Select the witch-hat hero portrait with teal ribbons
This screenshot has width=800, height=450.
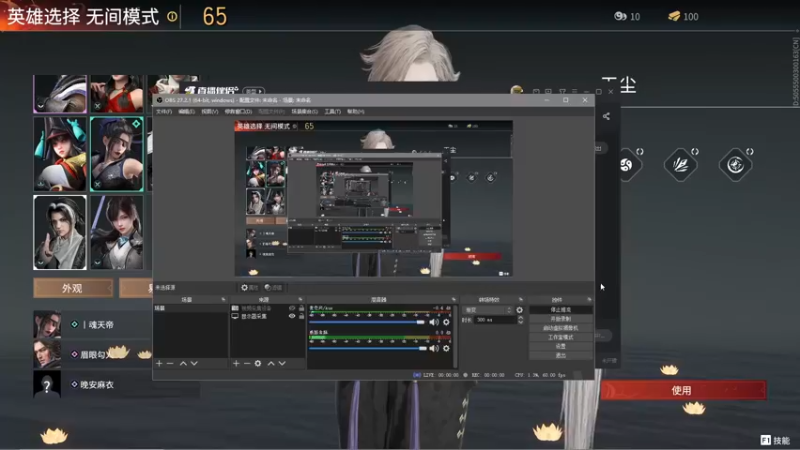pos(60,154)
